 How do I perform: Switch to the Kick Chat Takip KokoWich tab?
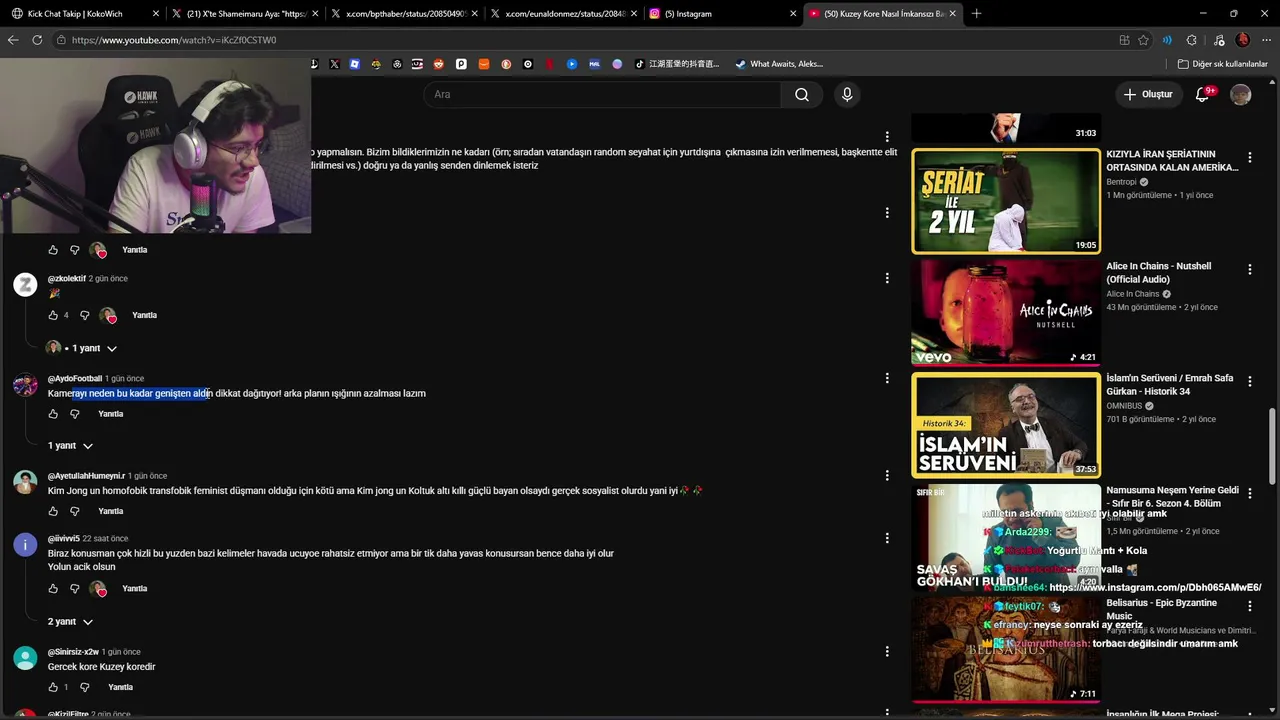click(x=84, y=14)
